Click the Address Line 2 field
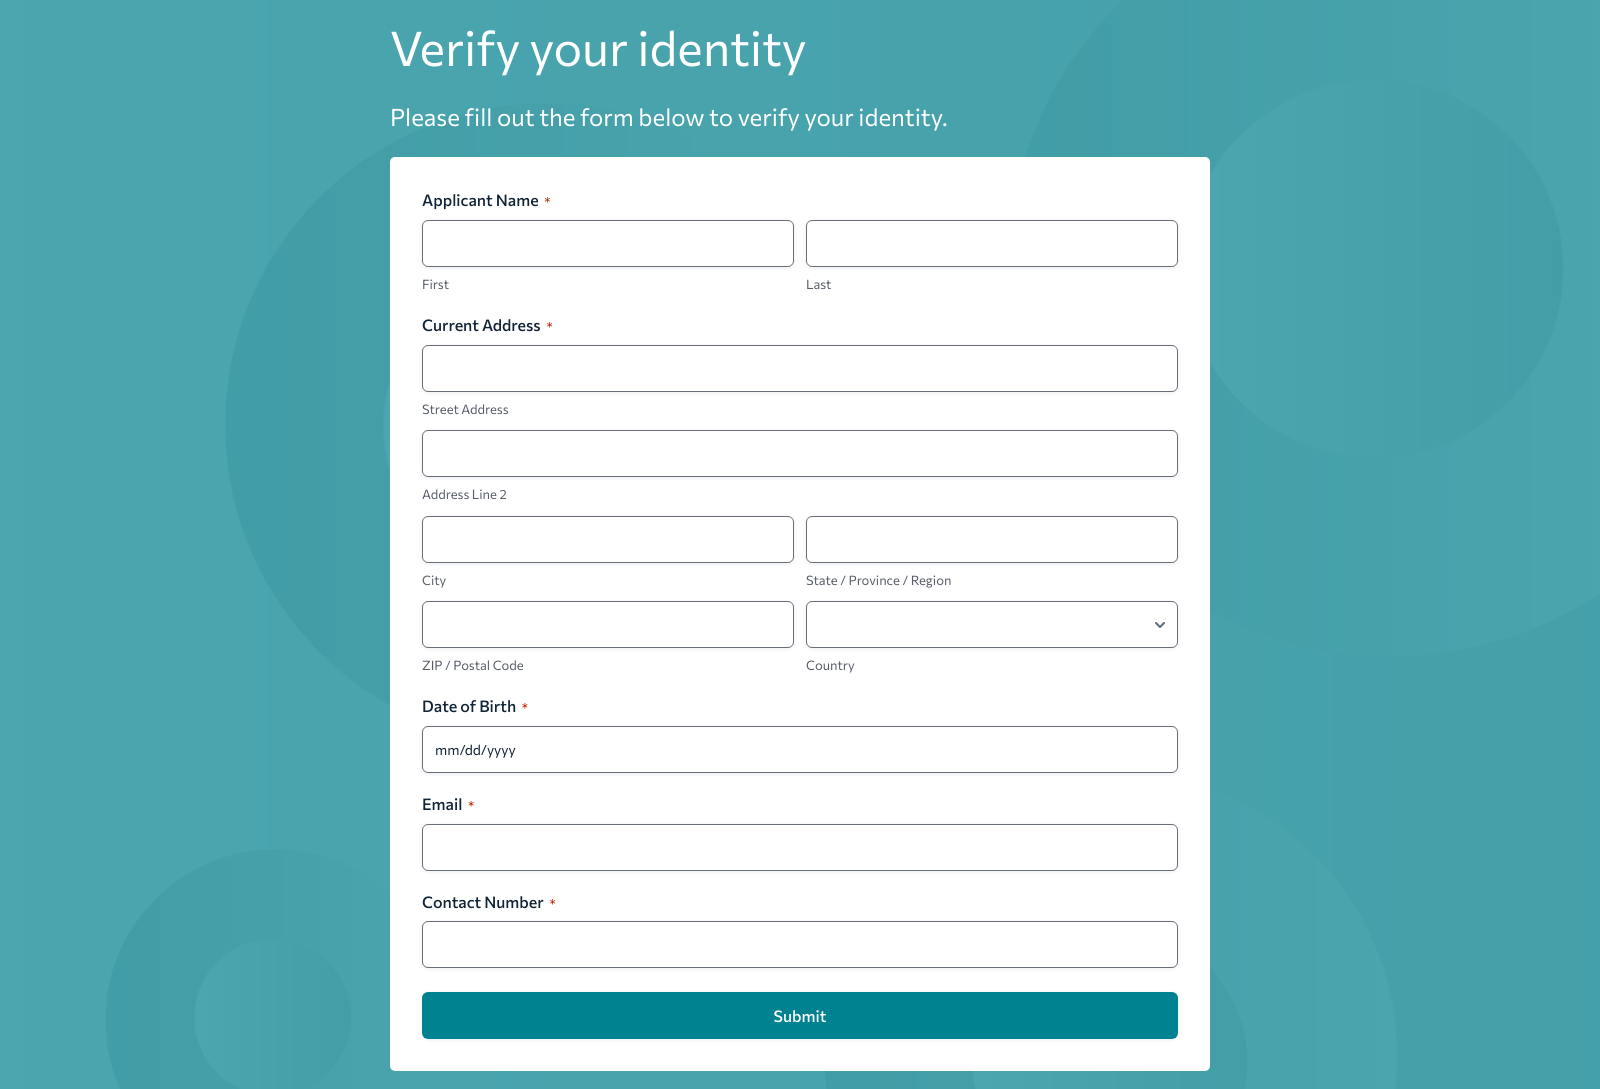The image size is (1600, 1089). click(x=799, y=453)
